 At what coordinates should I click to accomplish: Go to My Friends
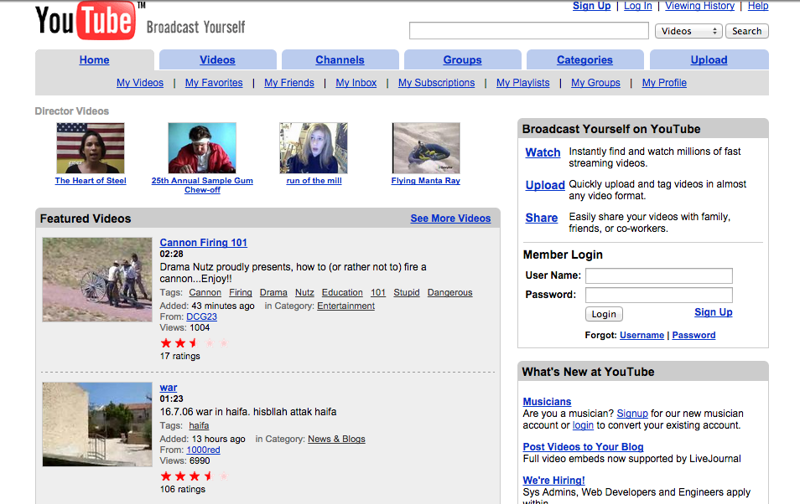(289, 83)
